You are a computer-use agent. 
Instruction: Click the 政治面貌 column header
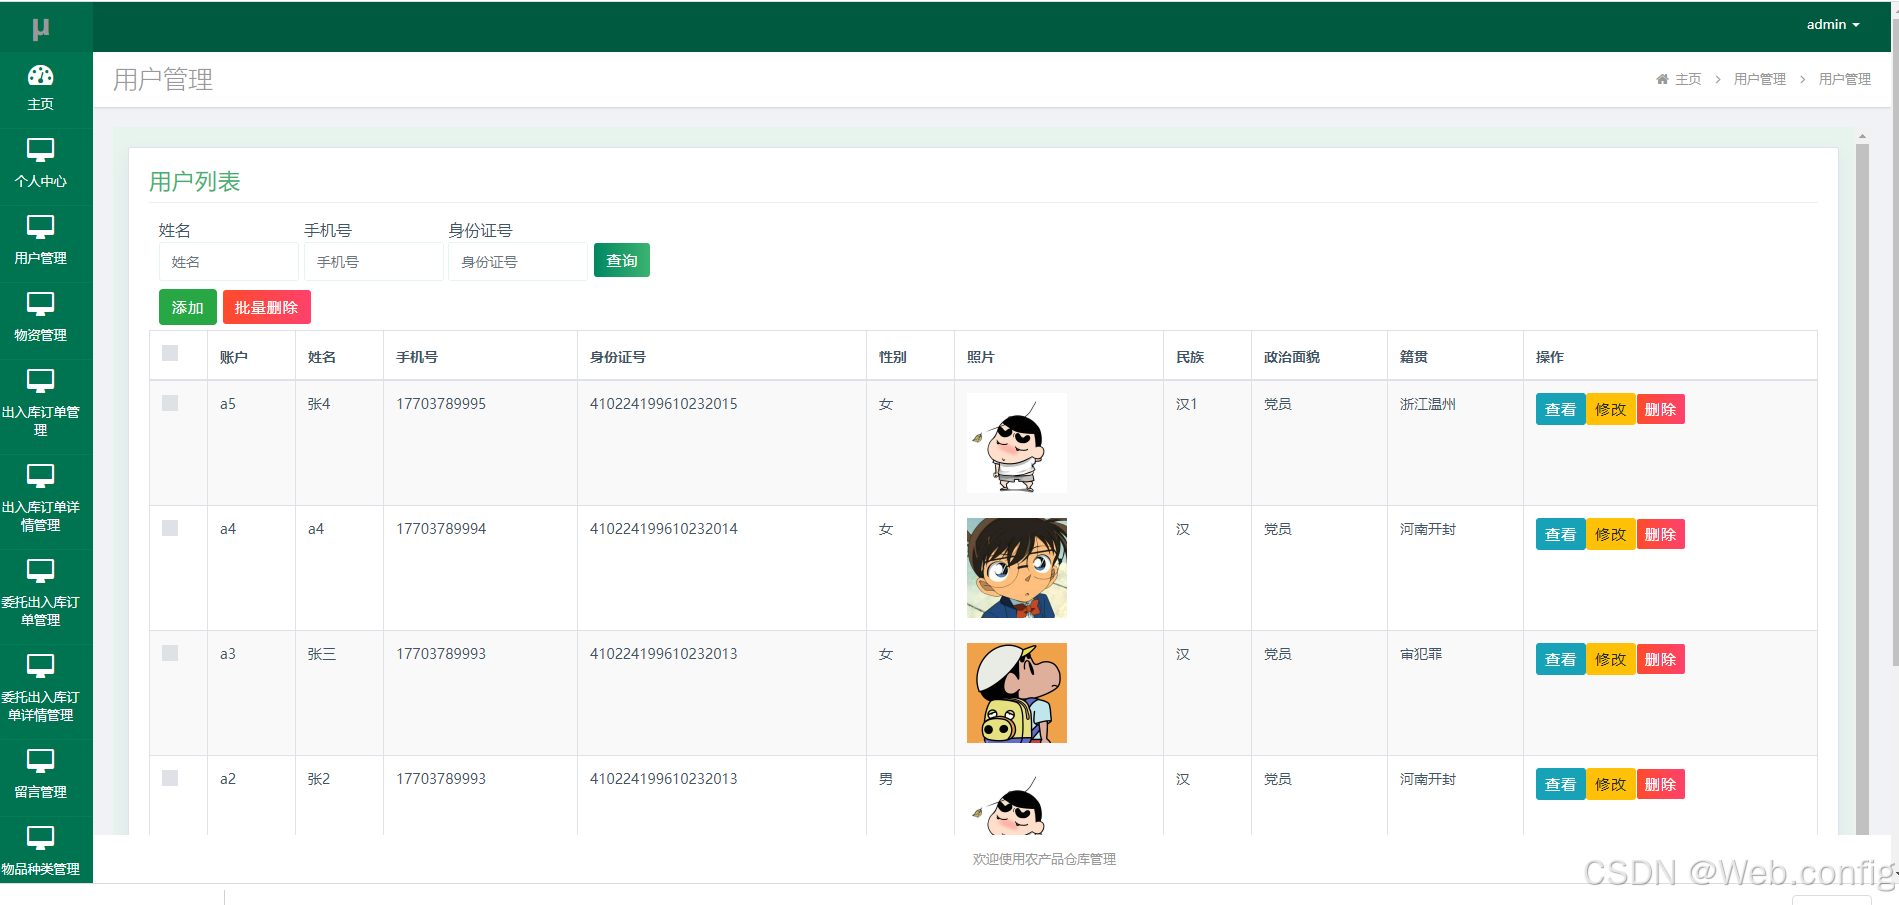click(1292, 357)
